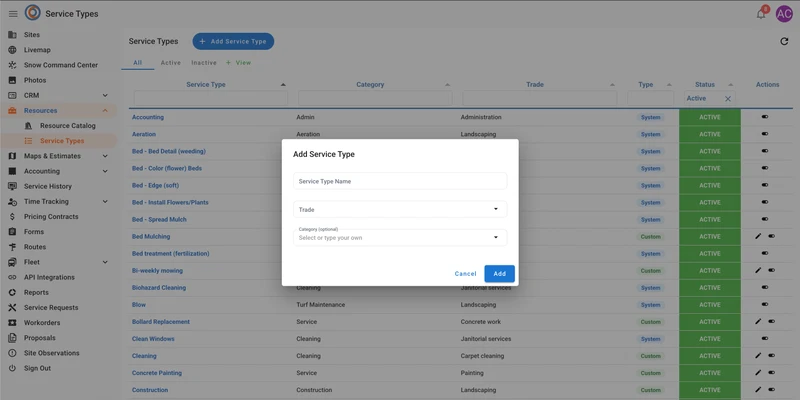The width and height of the screenshot is (800, 400).
Task: Toggle status switch for Aeration row
Action: (765, 134)
